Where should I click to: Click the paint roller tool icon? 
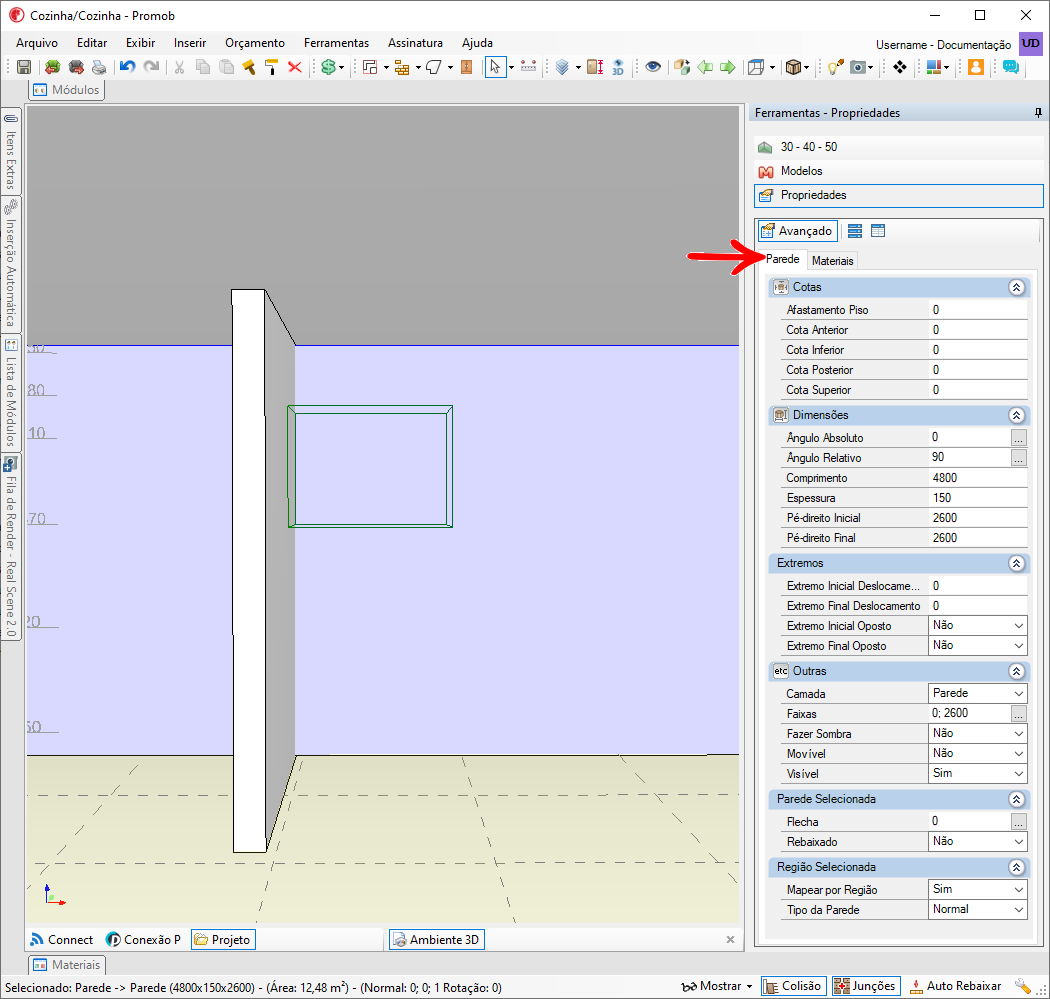[271, 67]
